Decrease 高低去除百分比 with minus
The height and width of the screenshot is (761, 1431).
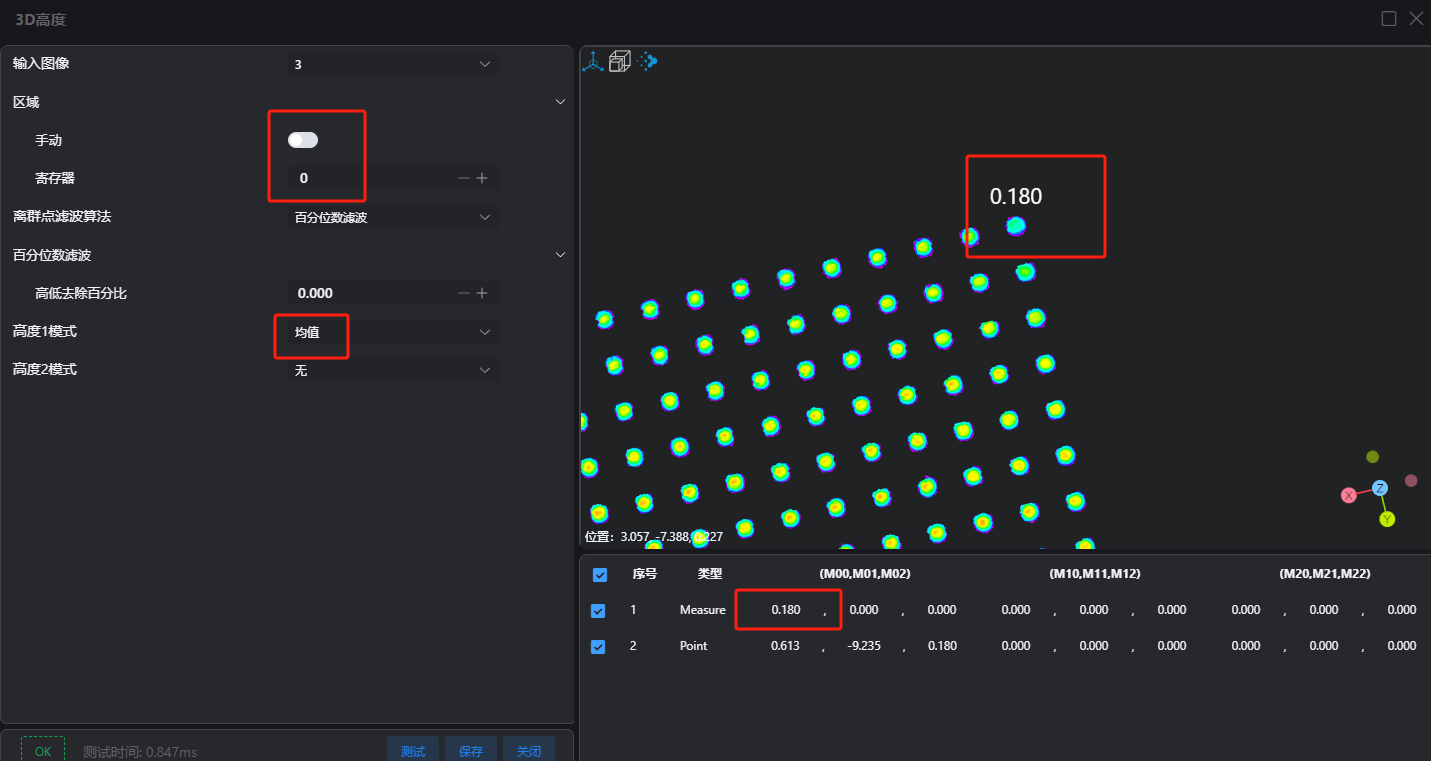pos(463,293)
